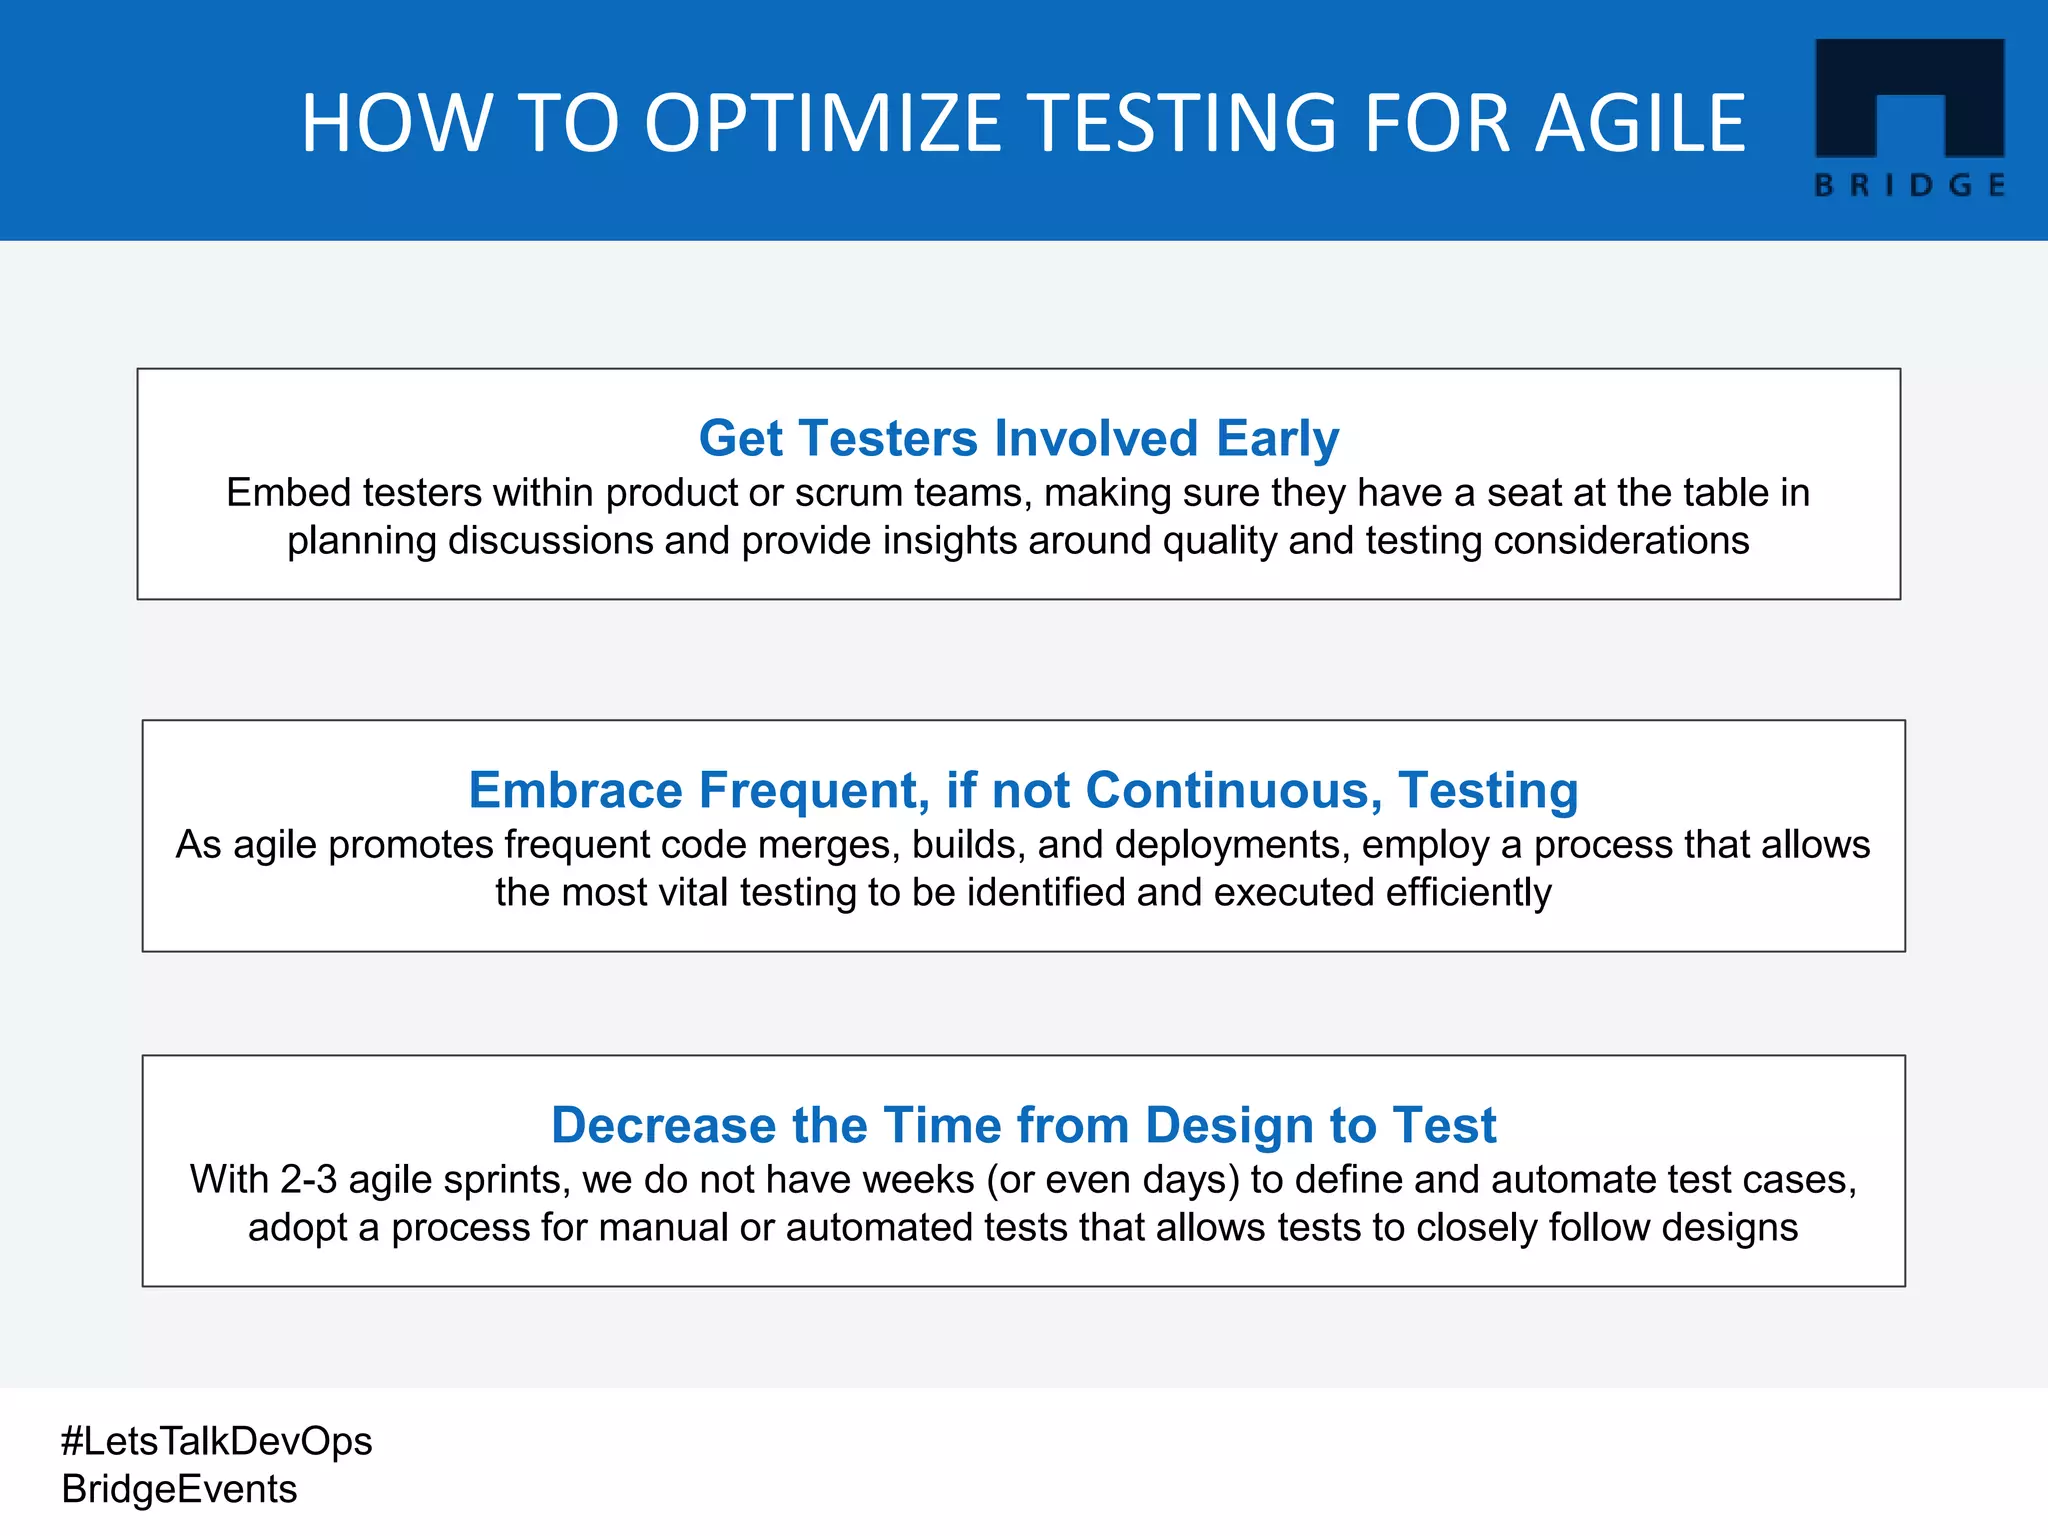The width and height of the screenshot is (2048, 1536).
Task: Click the line starting 'As agile promotes frequent'
Action: 1023,845
